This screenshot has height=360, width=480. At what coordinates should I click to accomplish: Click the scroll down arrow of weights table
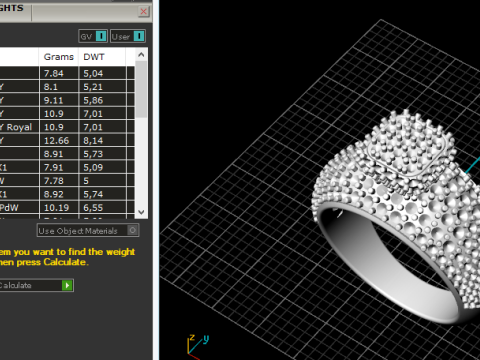(141, 212)
